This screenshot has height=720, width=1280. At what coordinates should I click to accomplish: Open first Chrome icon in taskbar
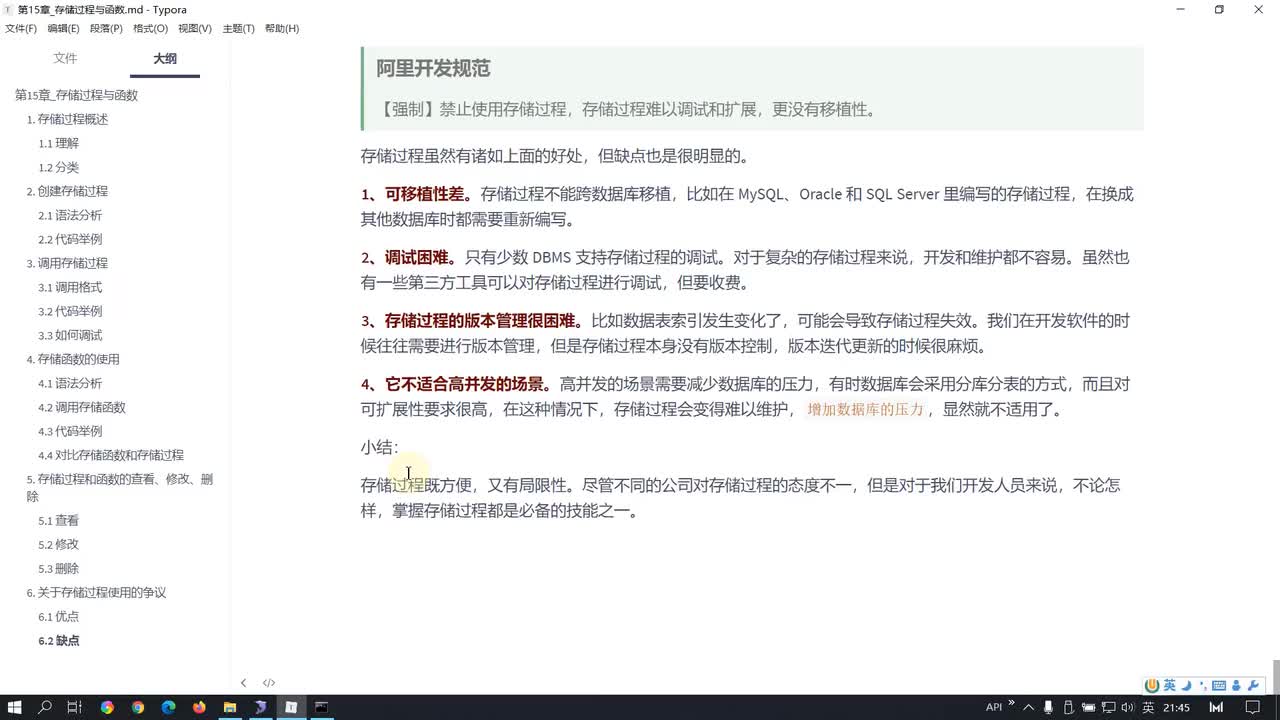(107, 707)
